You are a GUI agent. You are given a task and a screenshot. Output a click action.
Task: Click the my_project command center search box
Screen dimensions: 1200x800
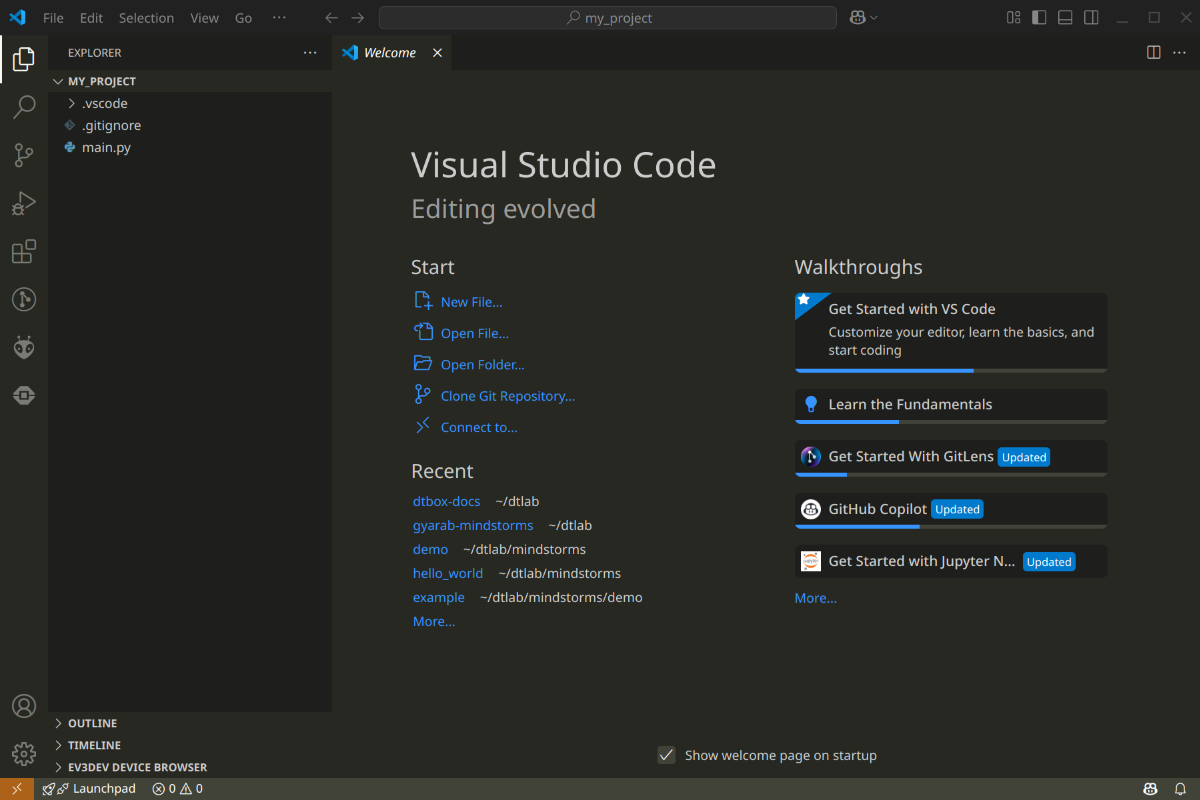(x=607, y=18)
